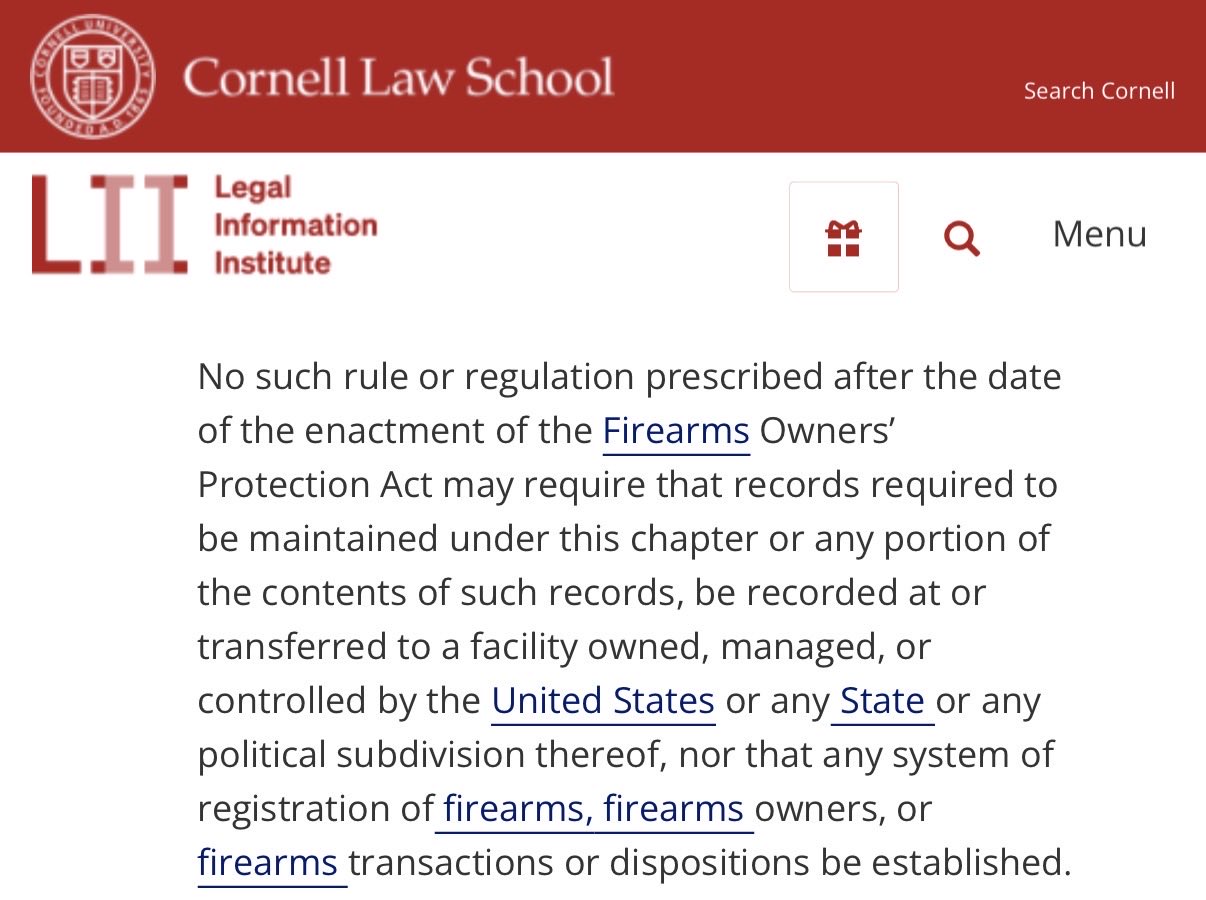Click the word "Institute" in LII title
The width and height of the screenshot is (1206, 900).
[272, 263]
